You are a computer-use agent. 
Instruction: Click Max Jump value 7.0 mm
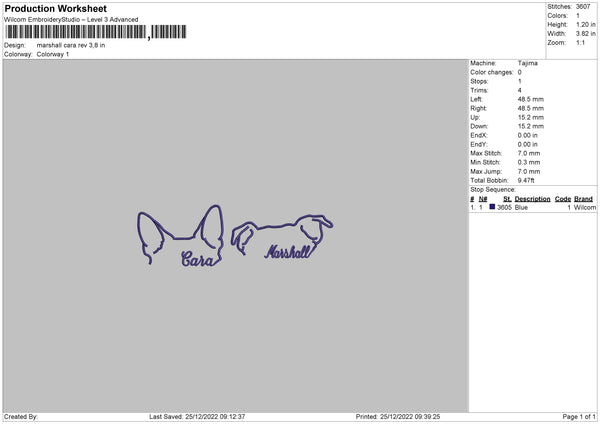pyautogui.click(x=529, y=172)
